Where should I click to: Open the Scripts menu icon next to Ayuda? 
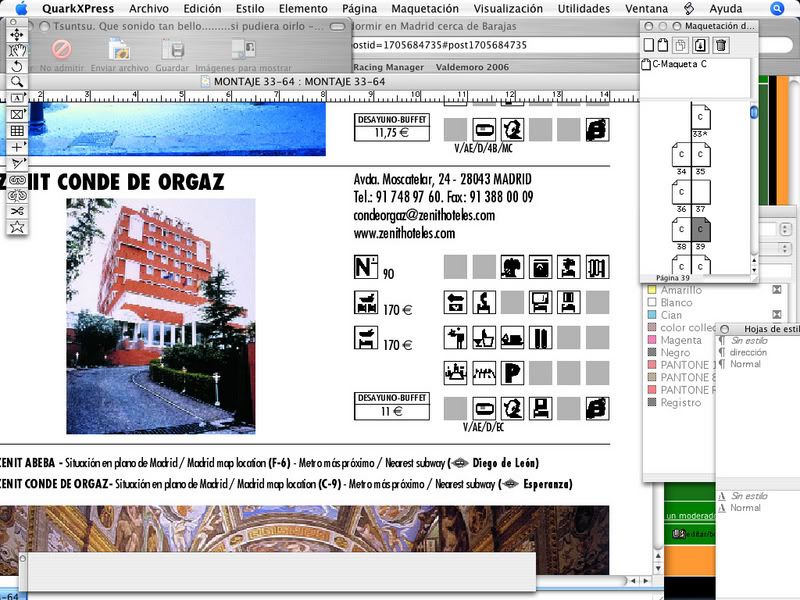tap(689, 8)
